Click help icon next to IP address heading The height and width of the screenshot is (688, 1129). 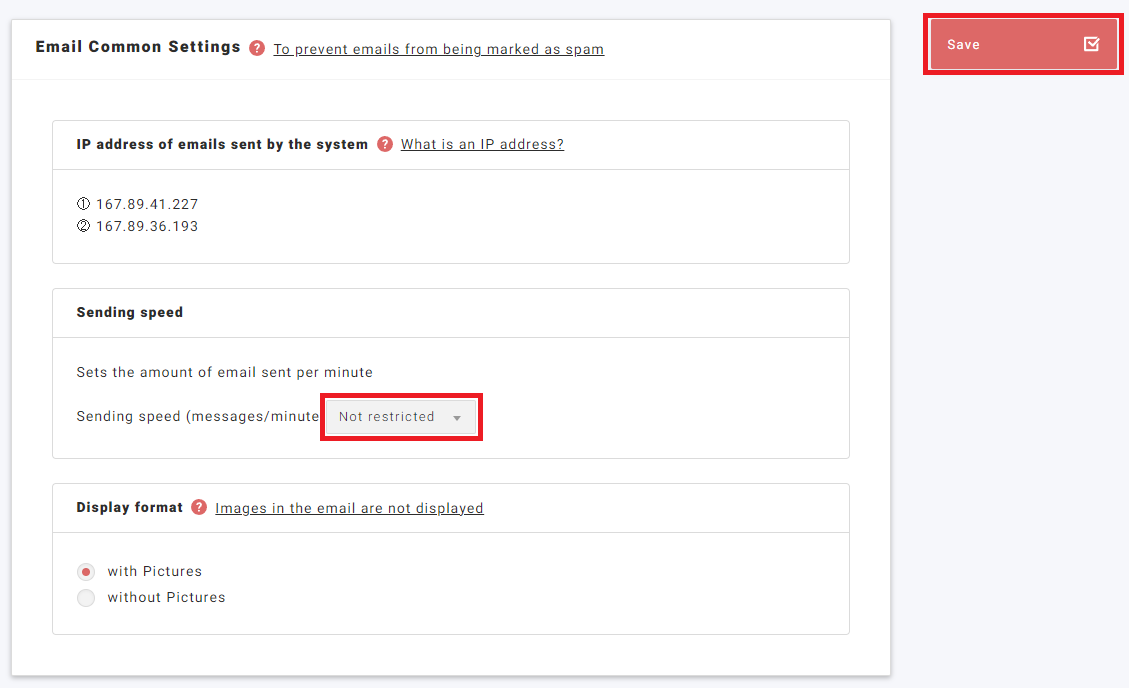[385, 144]
